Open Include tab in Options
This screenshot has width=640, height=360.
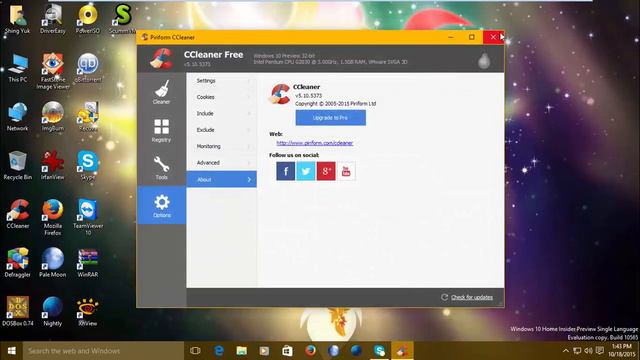pos(222,113)
